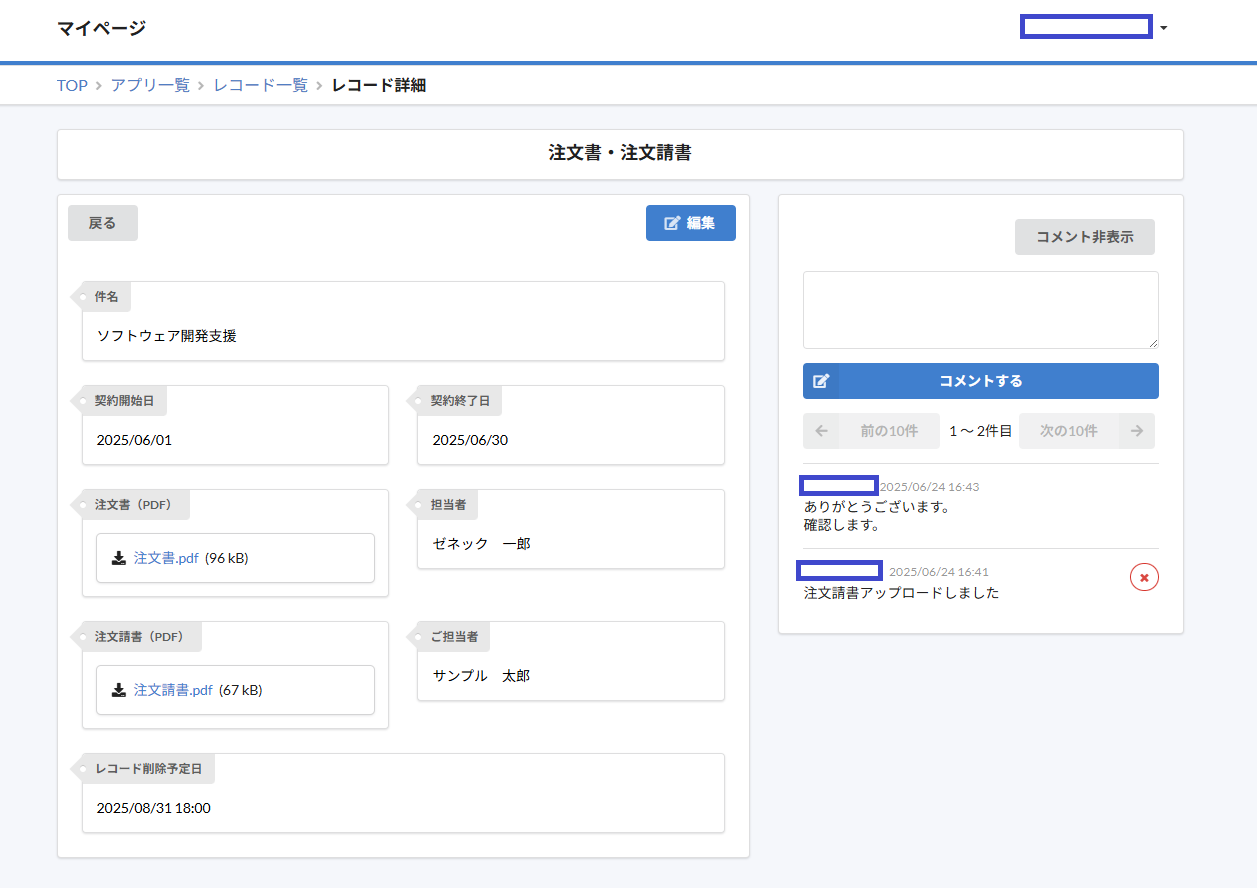Click the right arrow icon next to 次の10件
Screen dimensions: 1257x888
coord(1136,430)
